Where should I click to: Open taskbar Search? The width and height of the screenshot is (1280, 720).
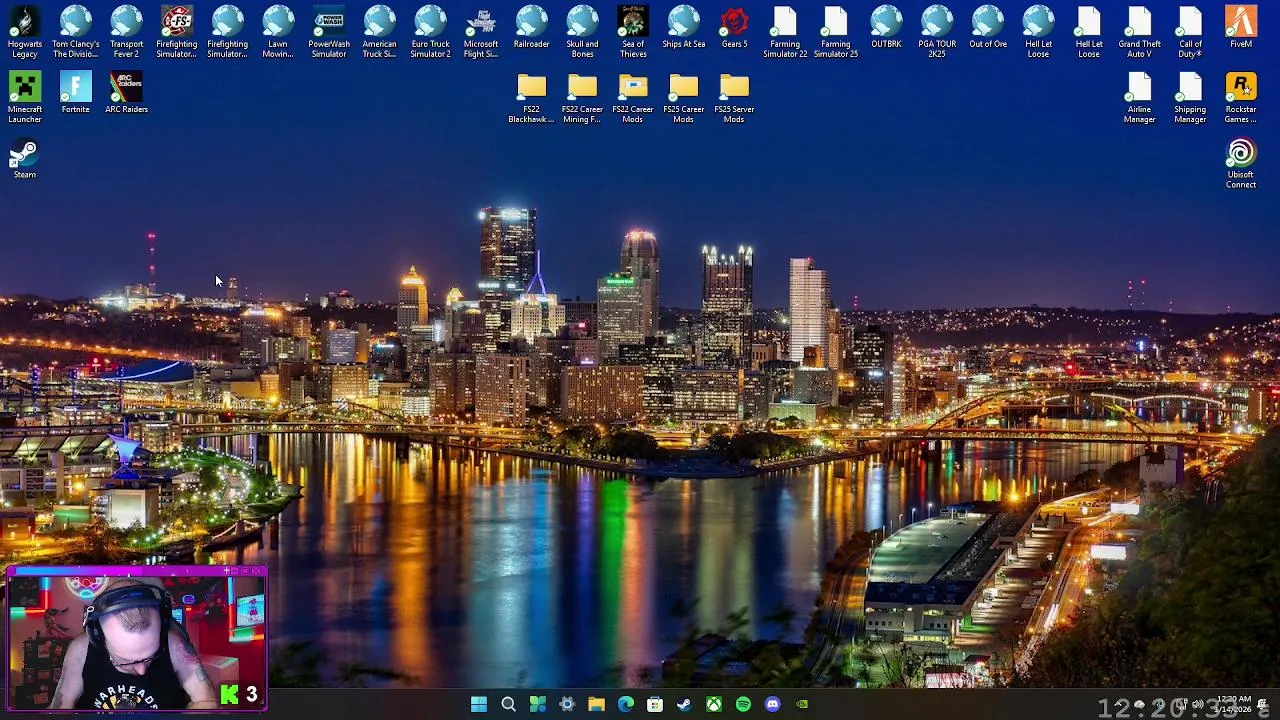[508, 705]
